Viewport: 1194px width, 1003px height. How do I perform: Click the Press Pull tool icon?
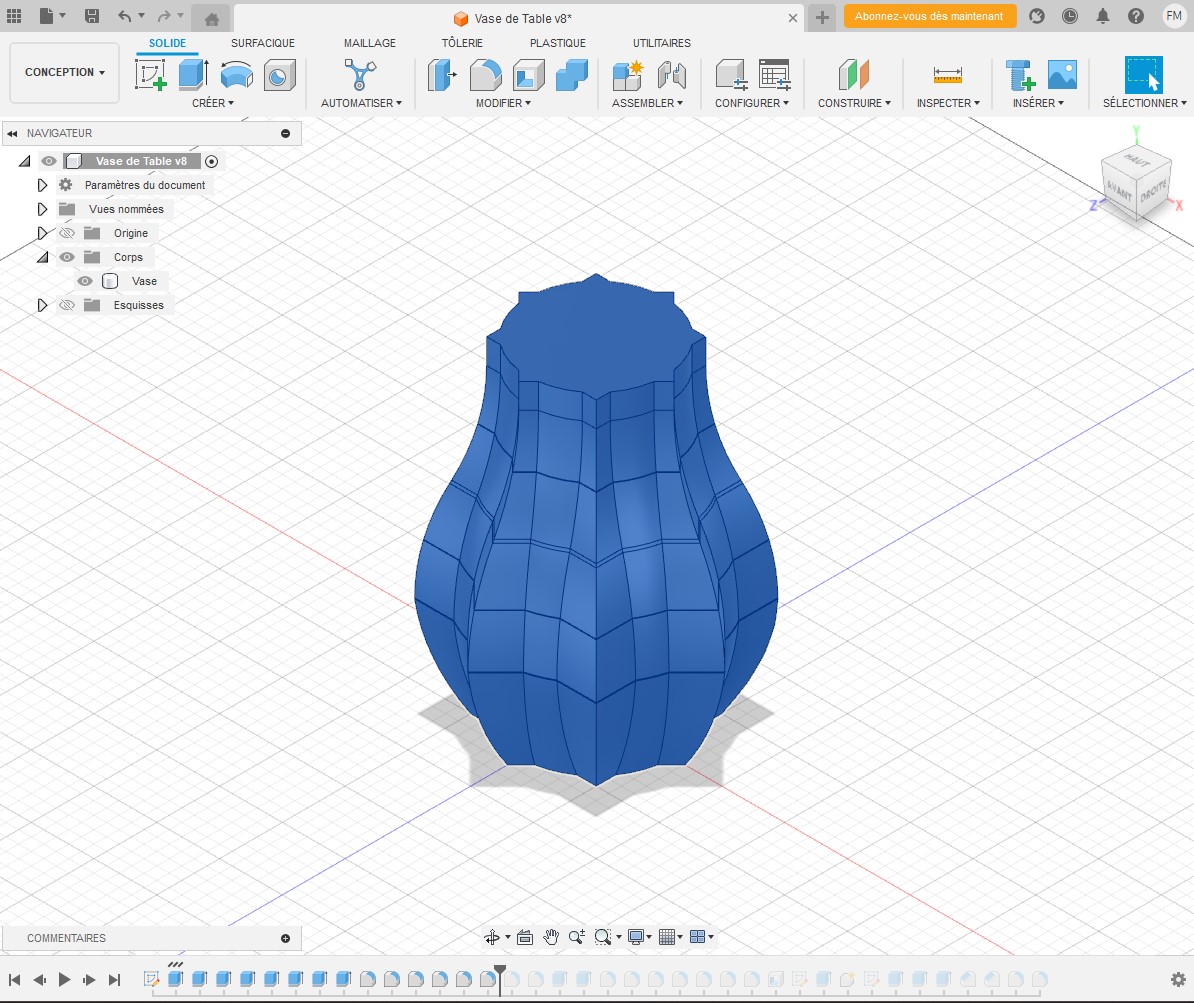[442, 75]
